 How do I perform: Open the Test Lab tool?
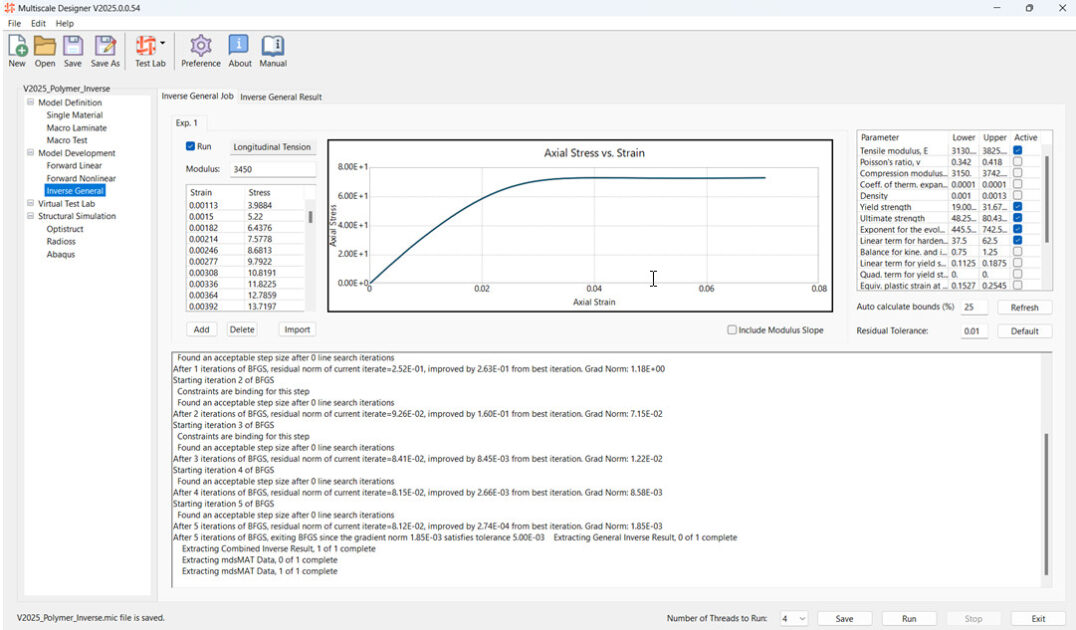pyautogui.click(x=149, y=47)
